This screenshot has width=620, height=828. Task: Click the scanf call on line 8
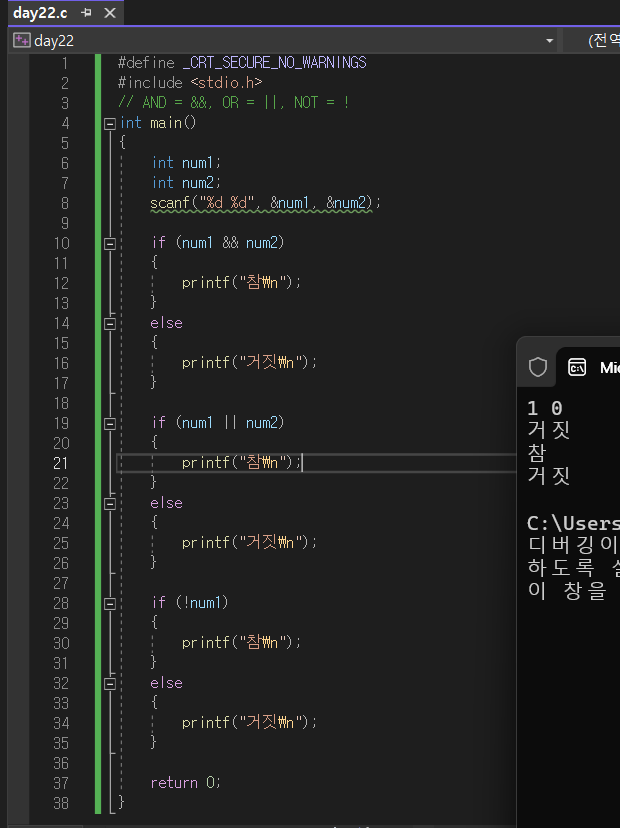[265, 203]
